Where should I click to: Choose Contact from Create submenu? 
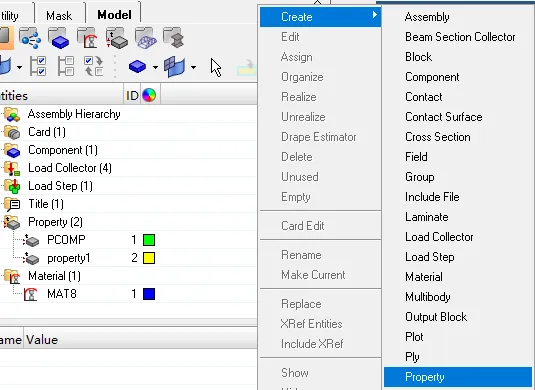(423, 97)
